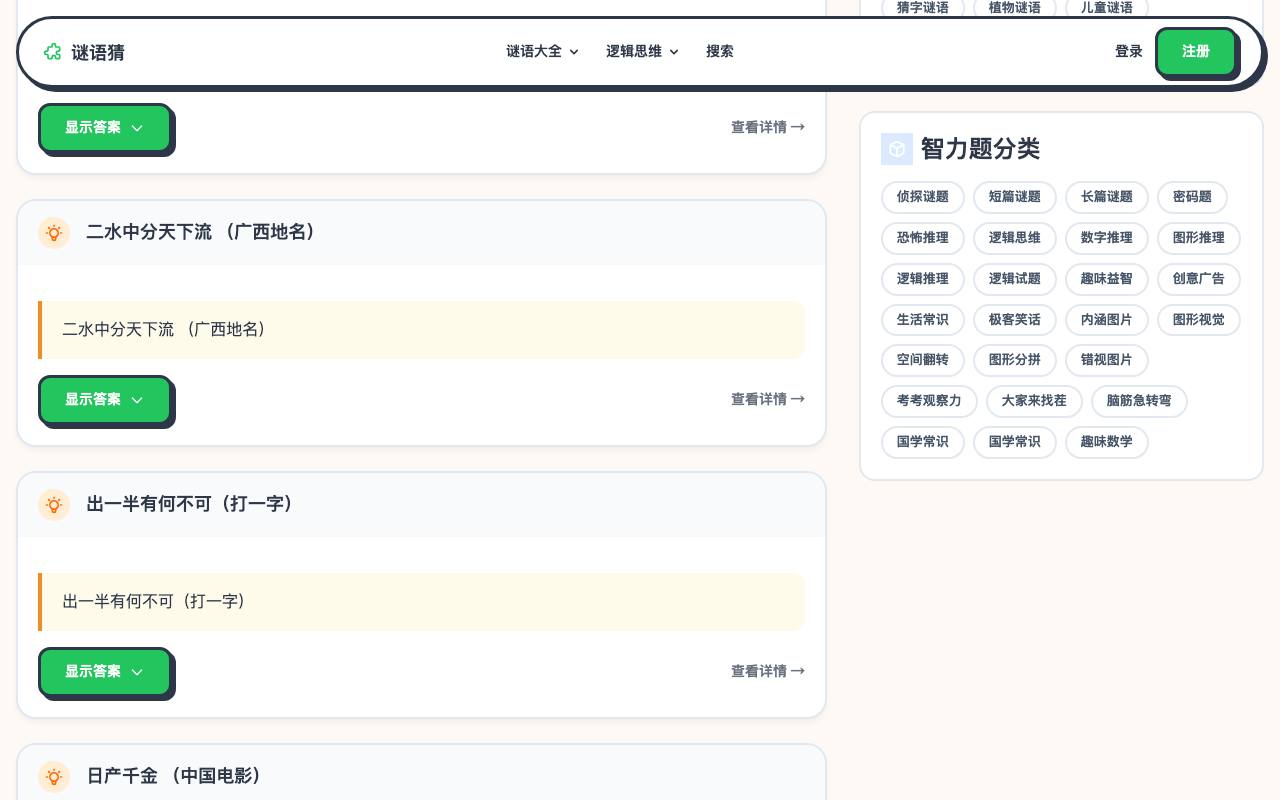Open the 谜语猜 site home title
1280x800 pixels.
98,52
